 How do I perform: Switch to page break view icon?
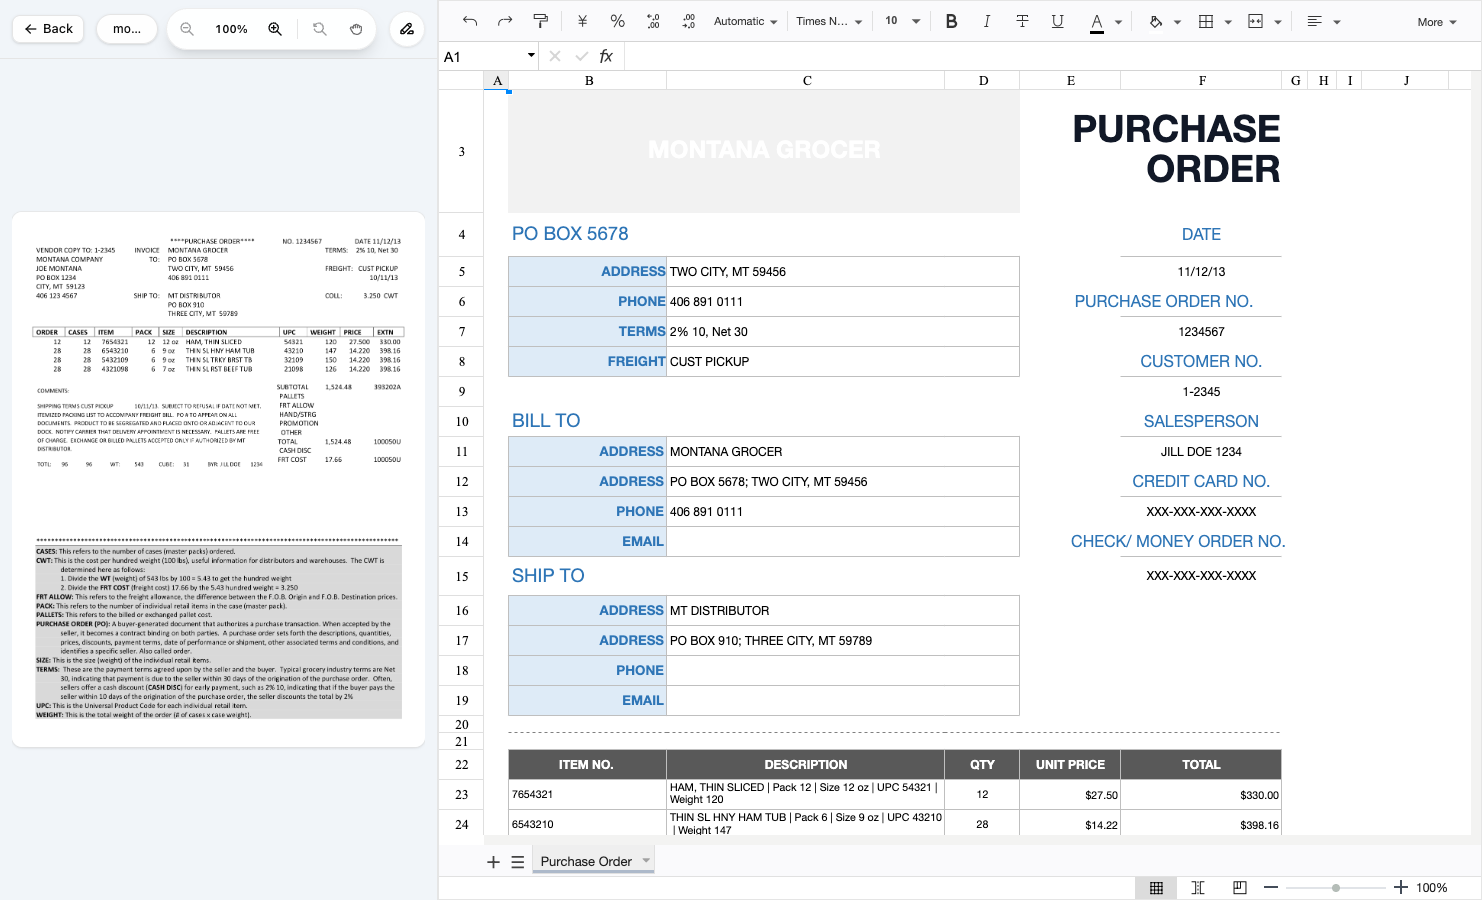tap(1198, 888)
